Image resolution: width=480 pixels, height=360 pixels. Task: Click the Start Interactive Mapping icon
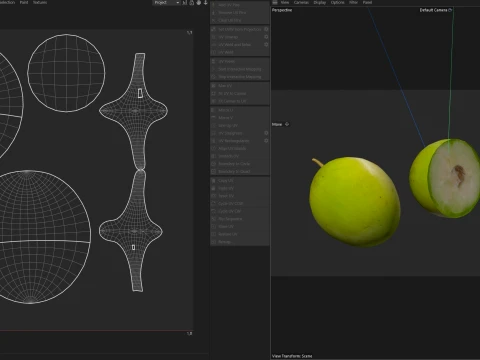click(214, 69)
